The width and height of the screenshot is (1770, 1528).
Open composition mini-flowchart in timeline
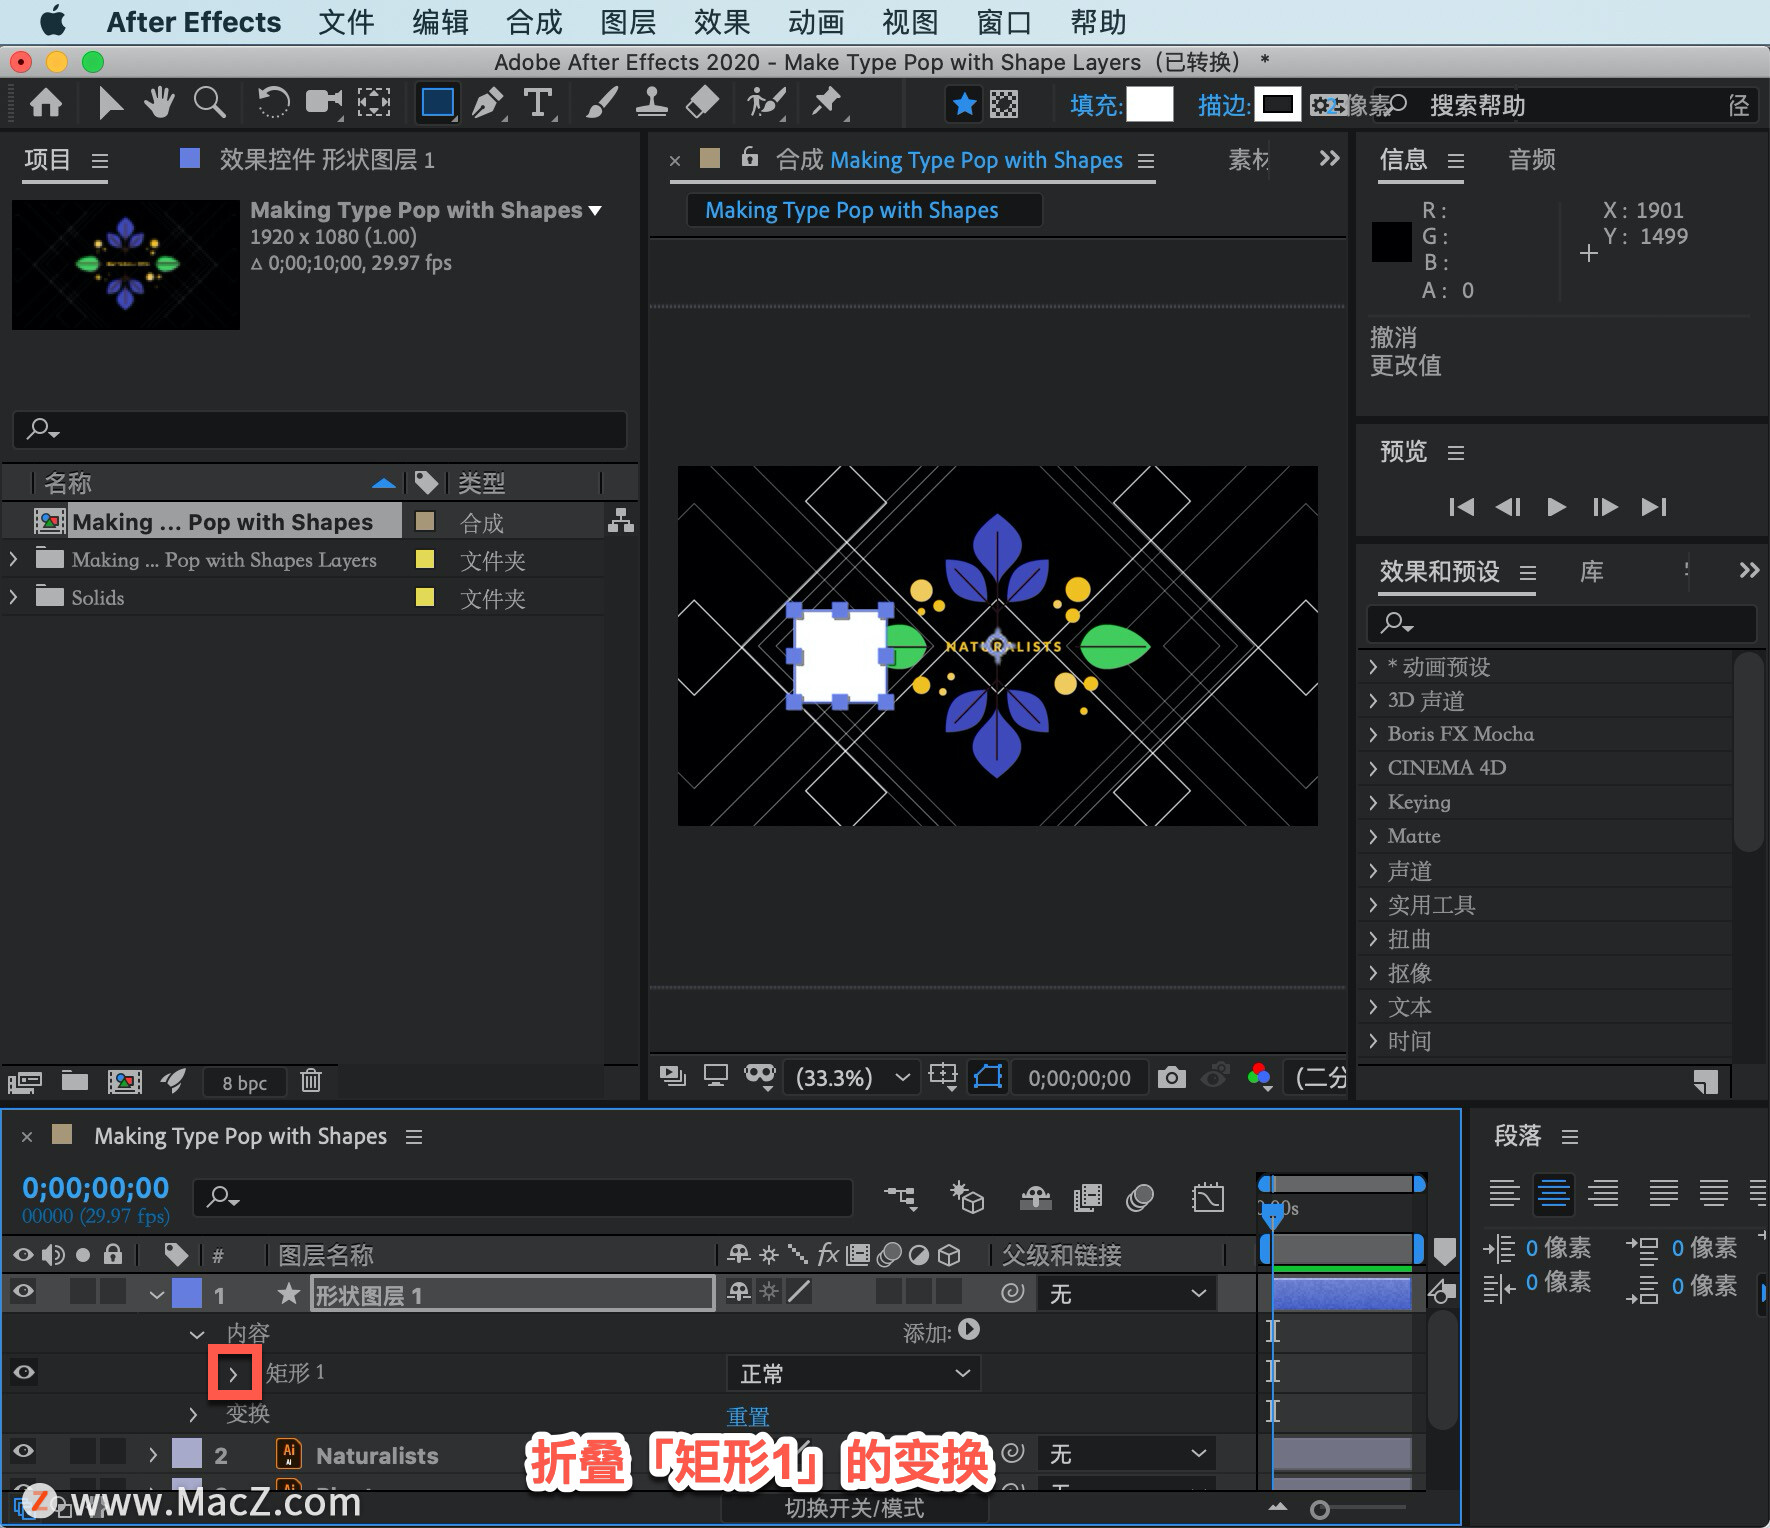tap(900, 1197)
